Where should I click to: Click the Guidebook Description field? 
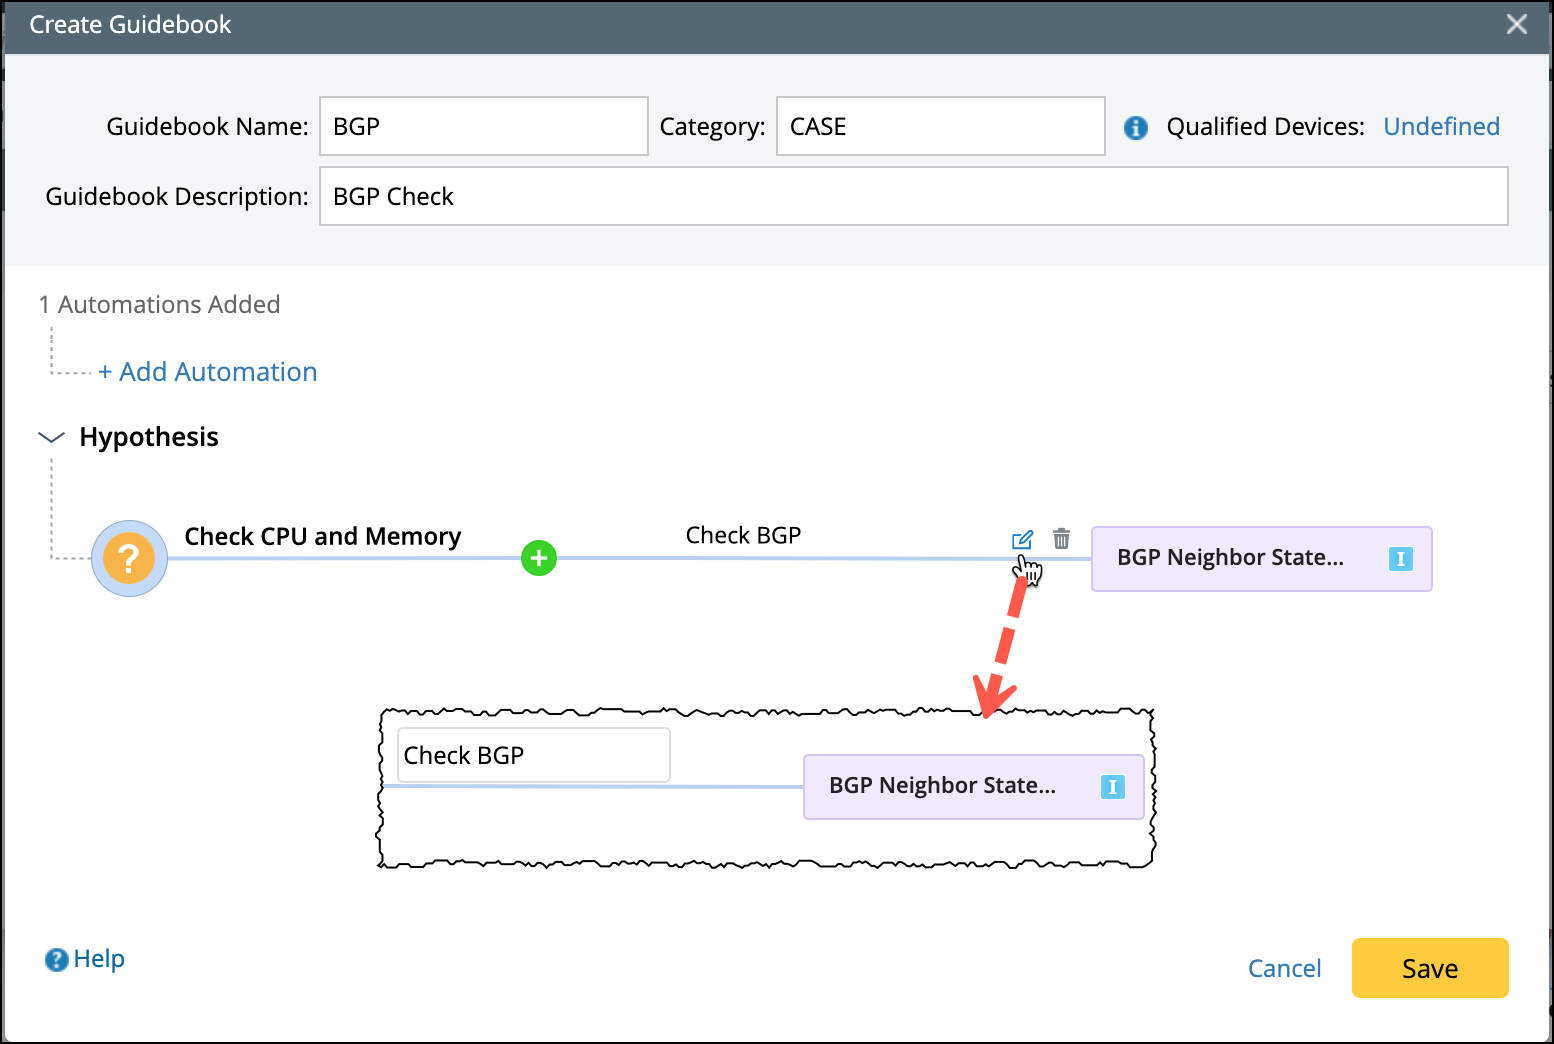913,196
